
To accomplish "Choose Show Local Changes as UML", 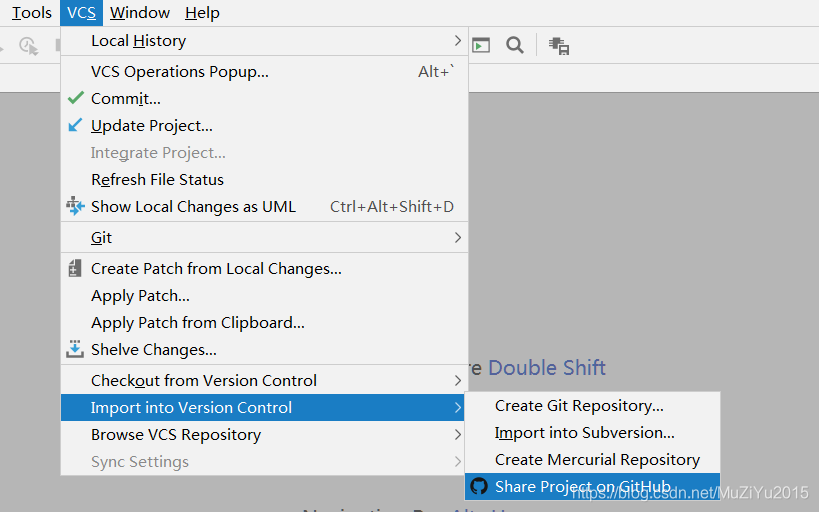I will click(x=264, y=207).
